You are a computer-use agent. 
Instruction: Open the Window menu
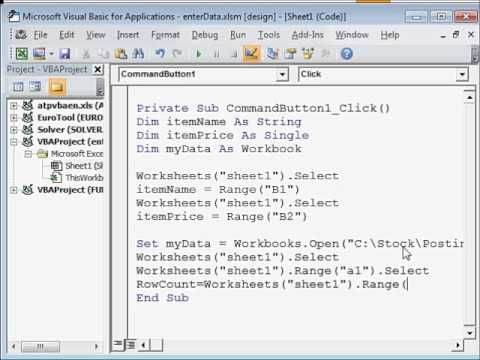coord(352,35)
